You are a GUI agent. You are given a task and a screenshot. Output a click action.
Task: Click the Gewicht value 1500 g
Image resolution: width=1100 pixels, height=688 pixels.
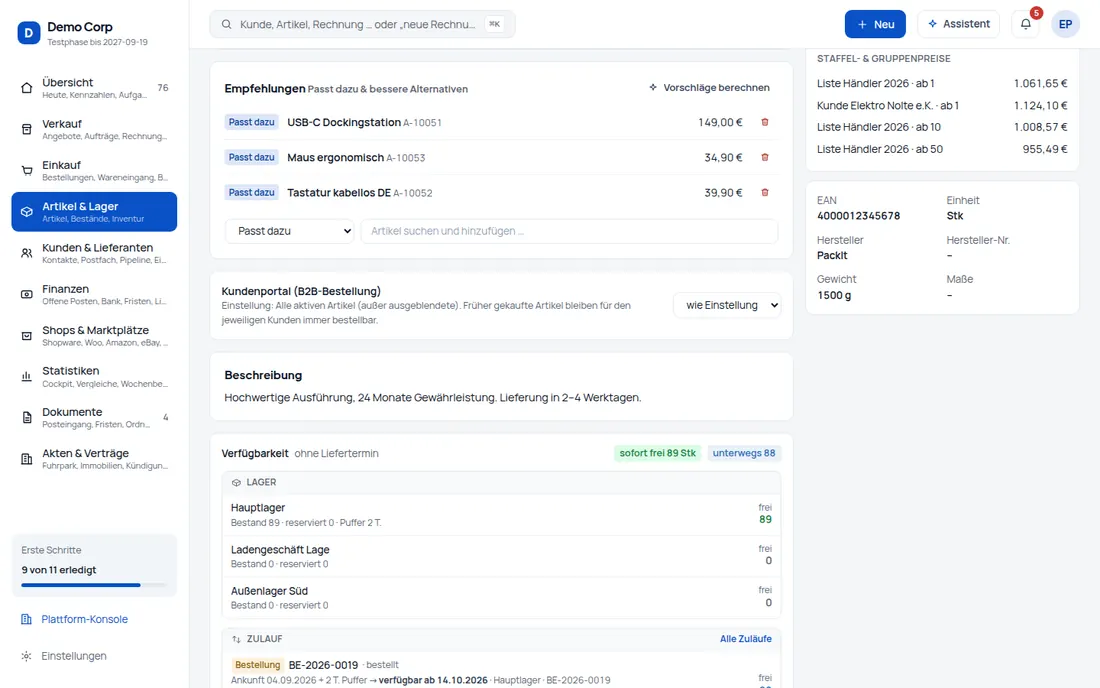[834, 295]
